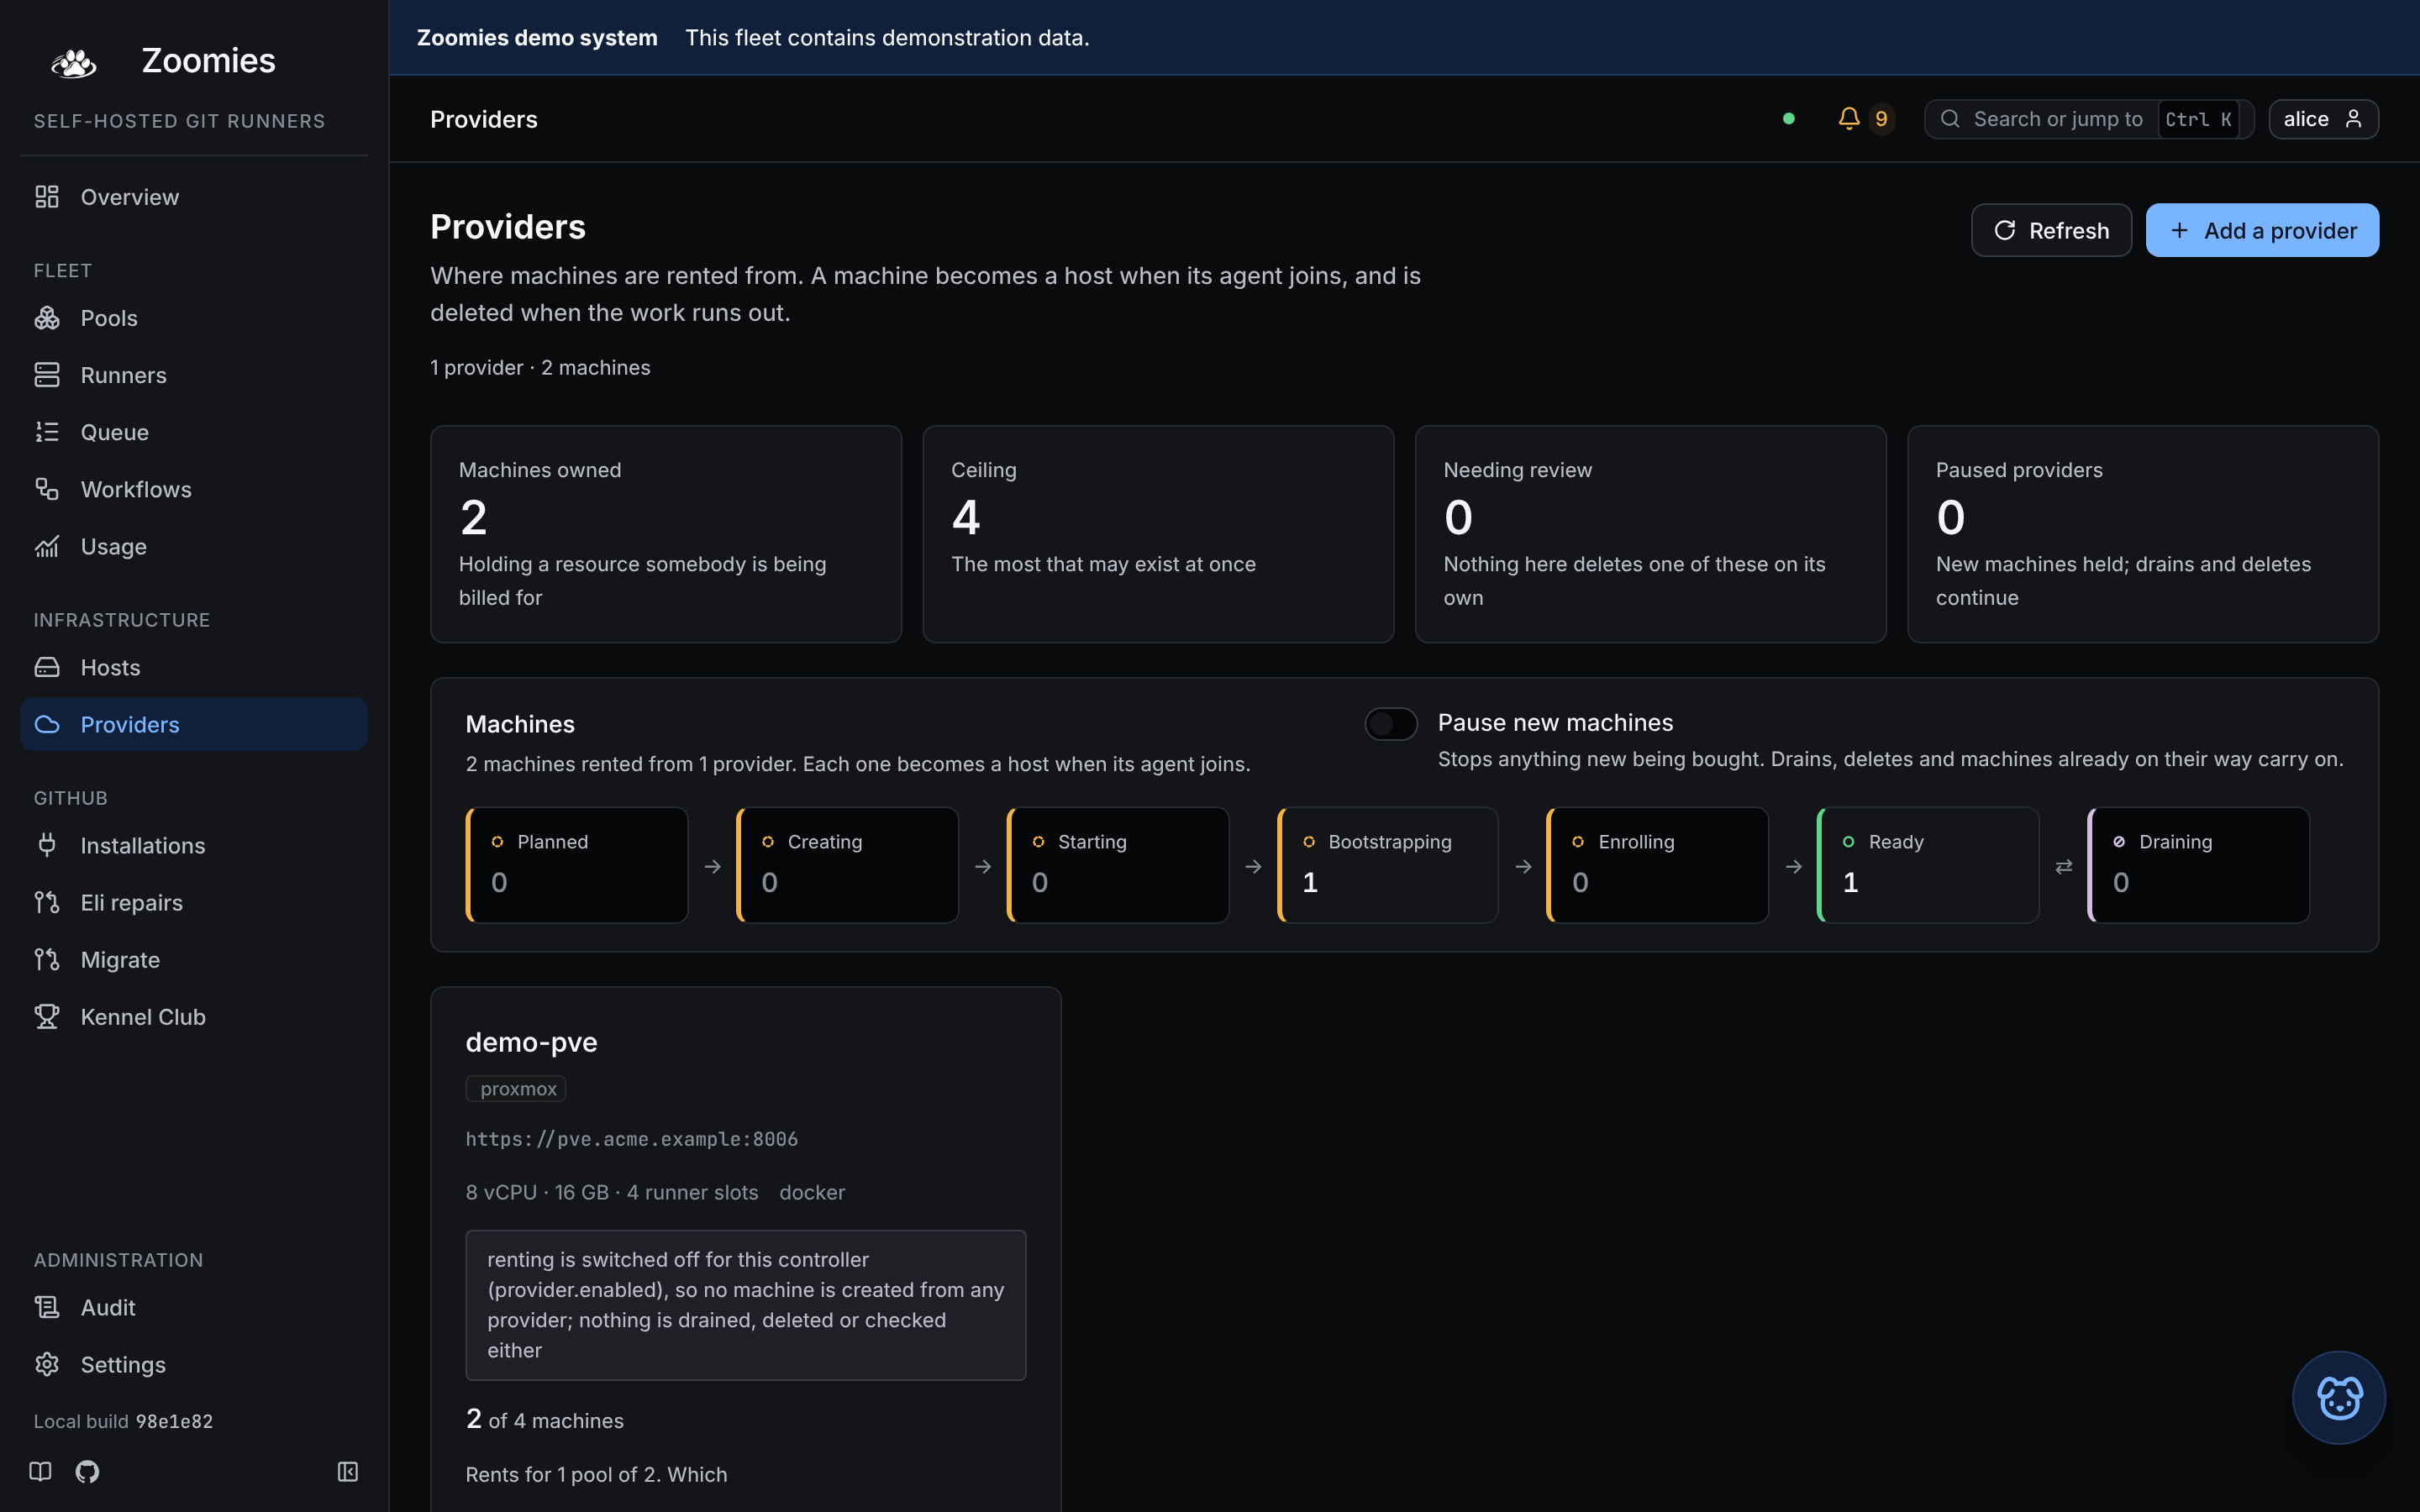2420x1512 pixels.
Task: Click the demo-pve provider title
Action: (531, 1042)
